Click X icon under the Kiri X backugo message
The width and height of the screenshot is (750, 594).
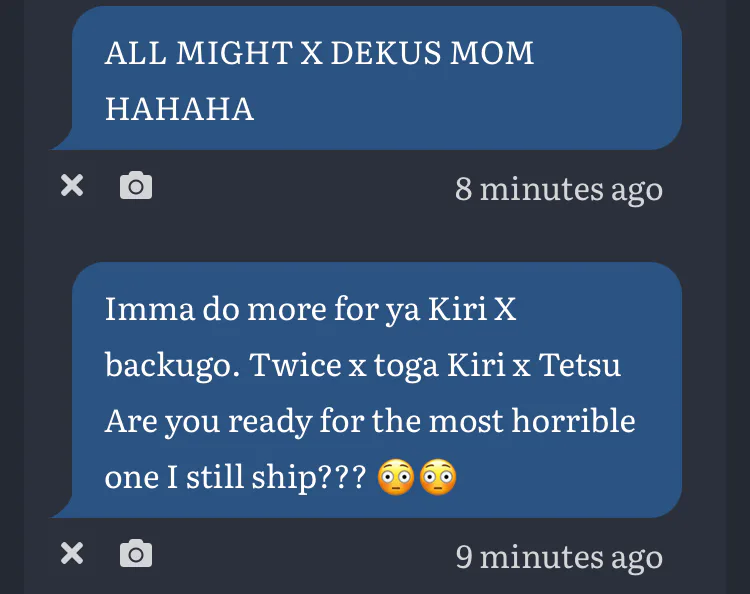(x=72, y=553)
